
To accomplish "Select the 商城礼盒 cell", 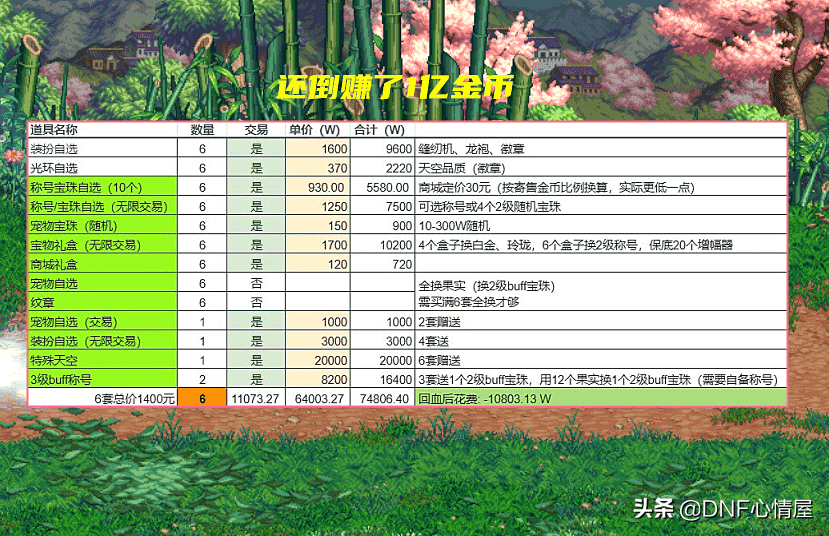I will pyautogui.click(x=103, y=264).
